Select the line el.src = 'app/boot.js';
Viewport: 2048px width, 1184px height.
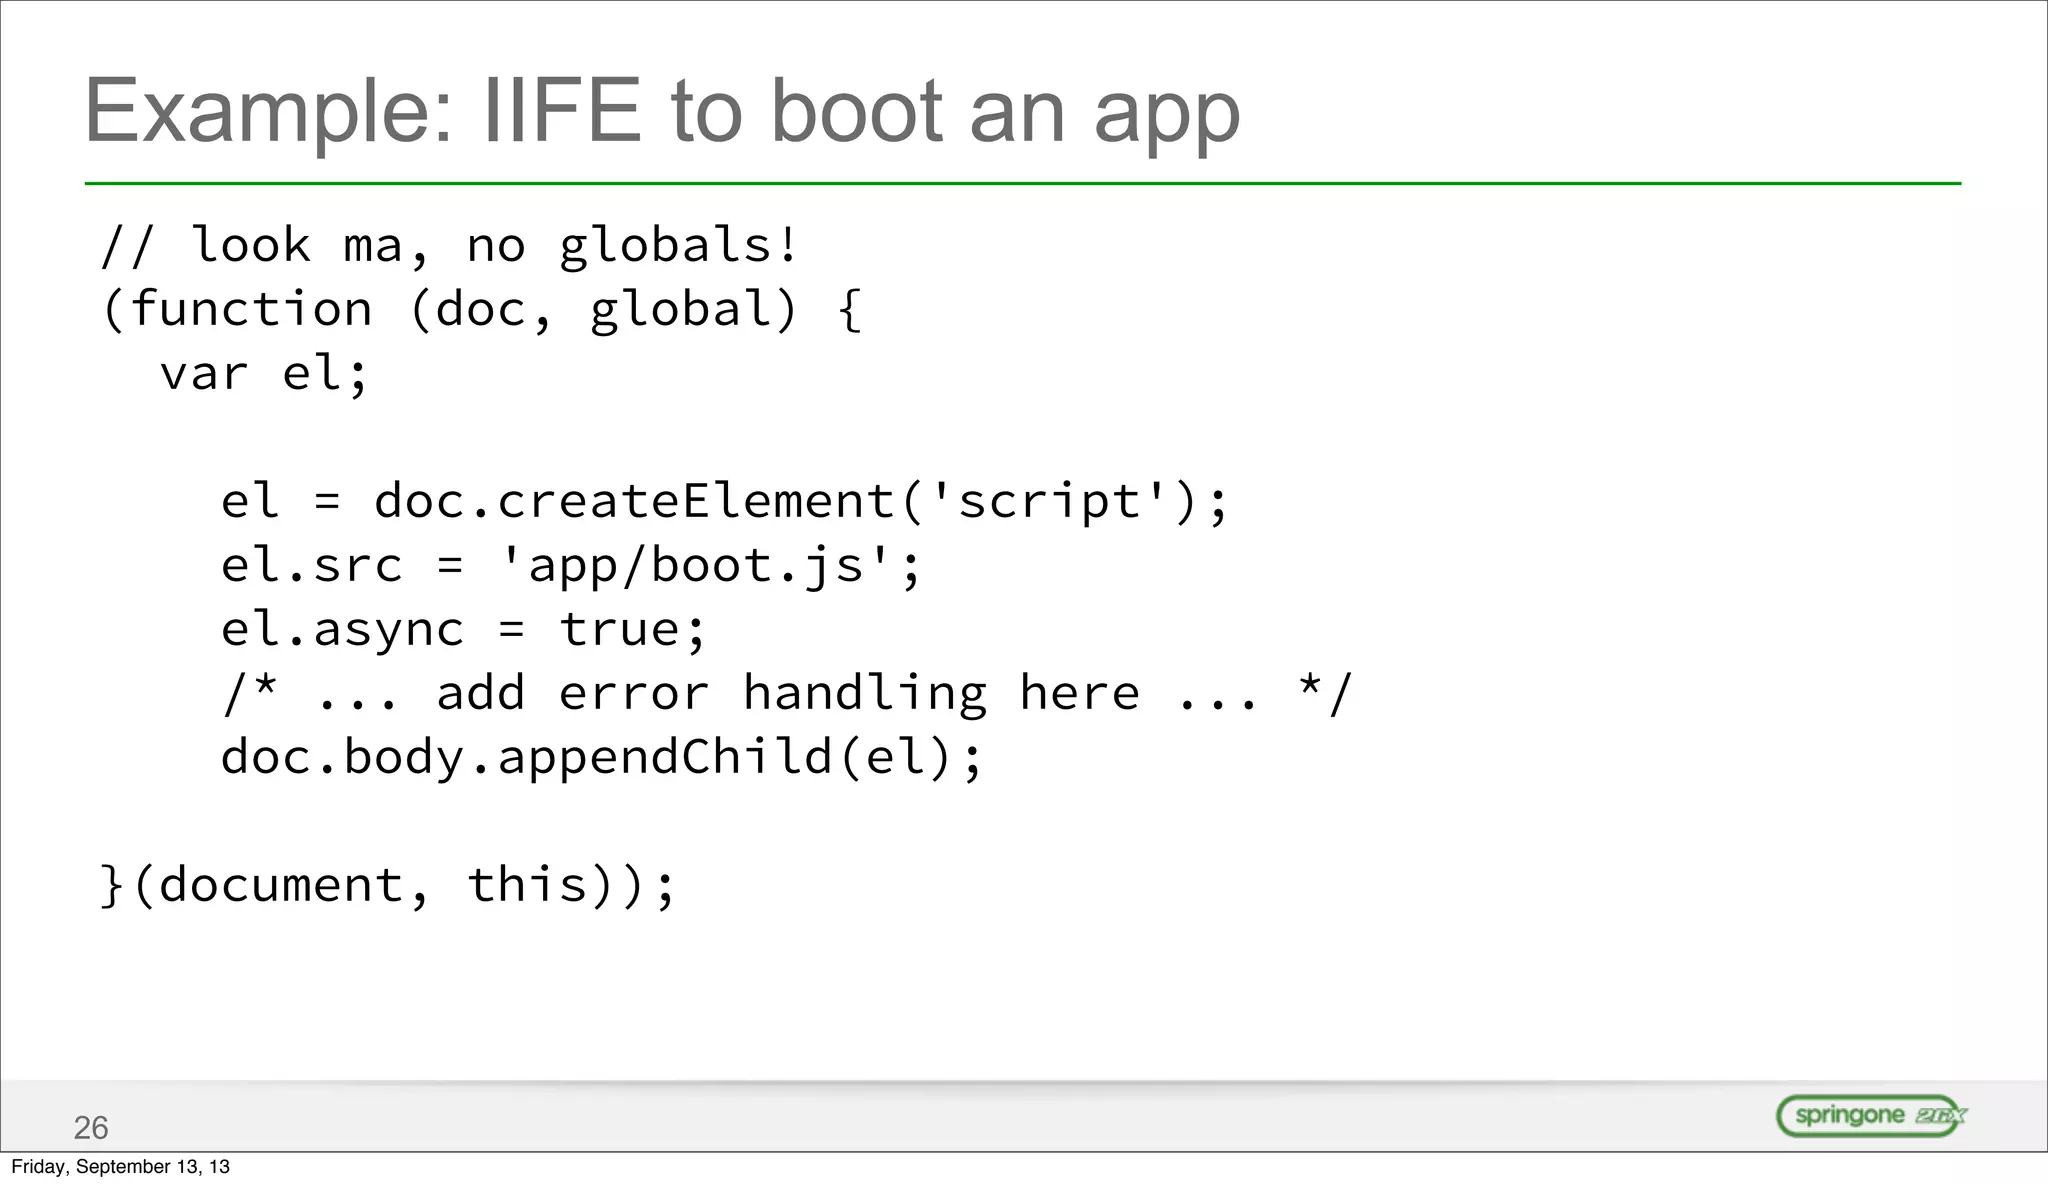570,566
